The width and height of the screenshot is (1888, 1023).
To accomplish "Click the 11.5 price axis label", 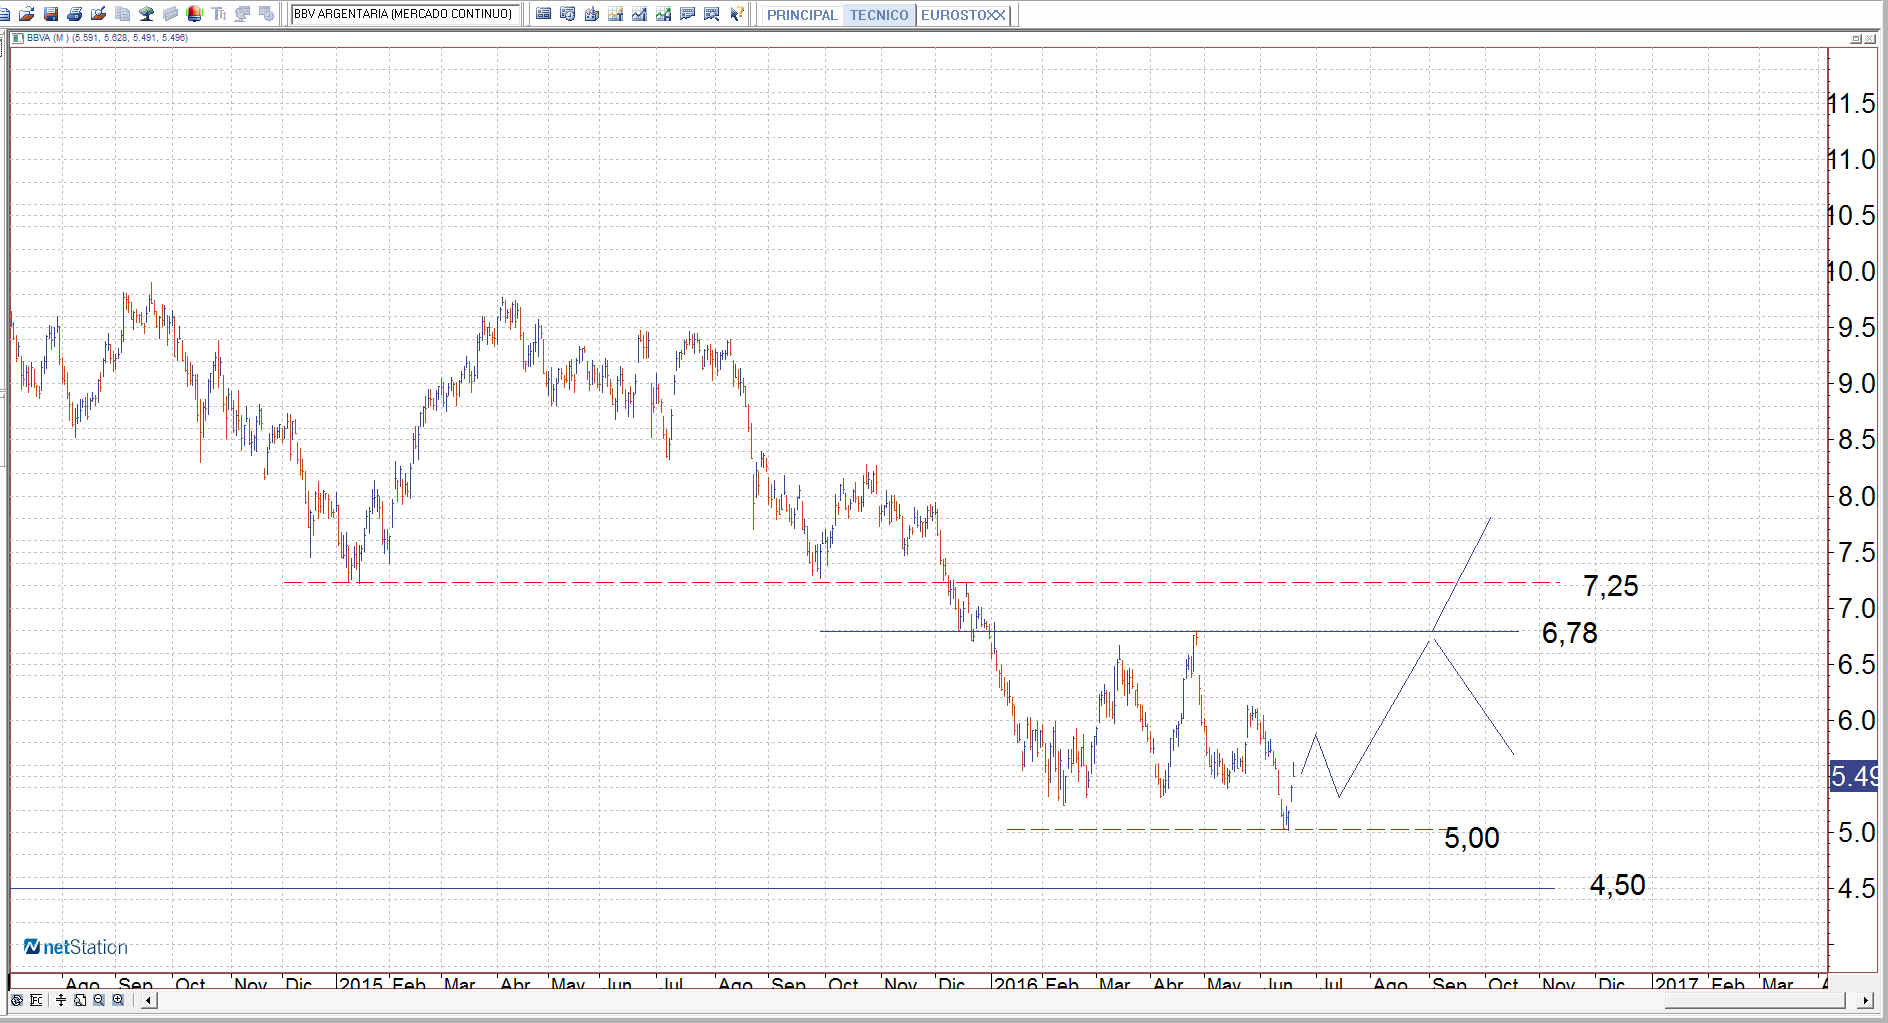I will tap(1852, 104).
